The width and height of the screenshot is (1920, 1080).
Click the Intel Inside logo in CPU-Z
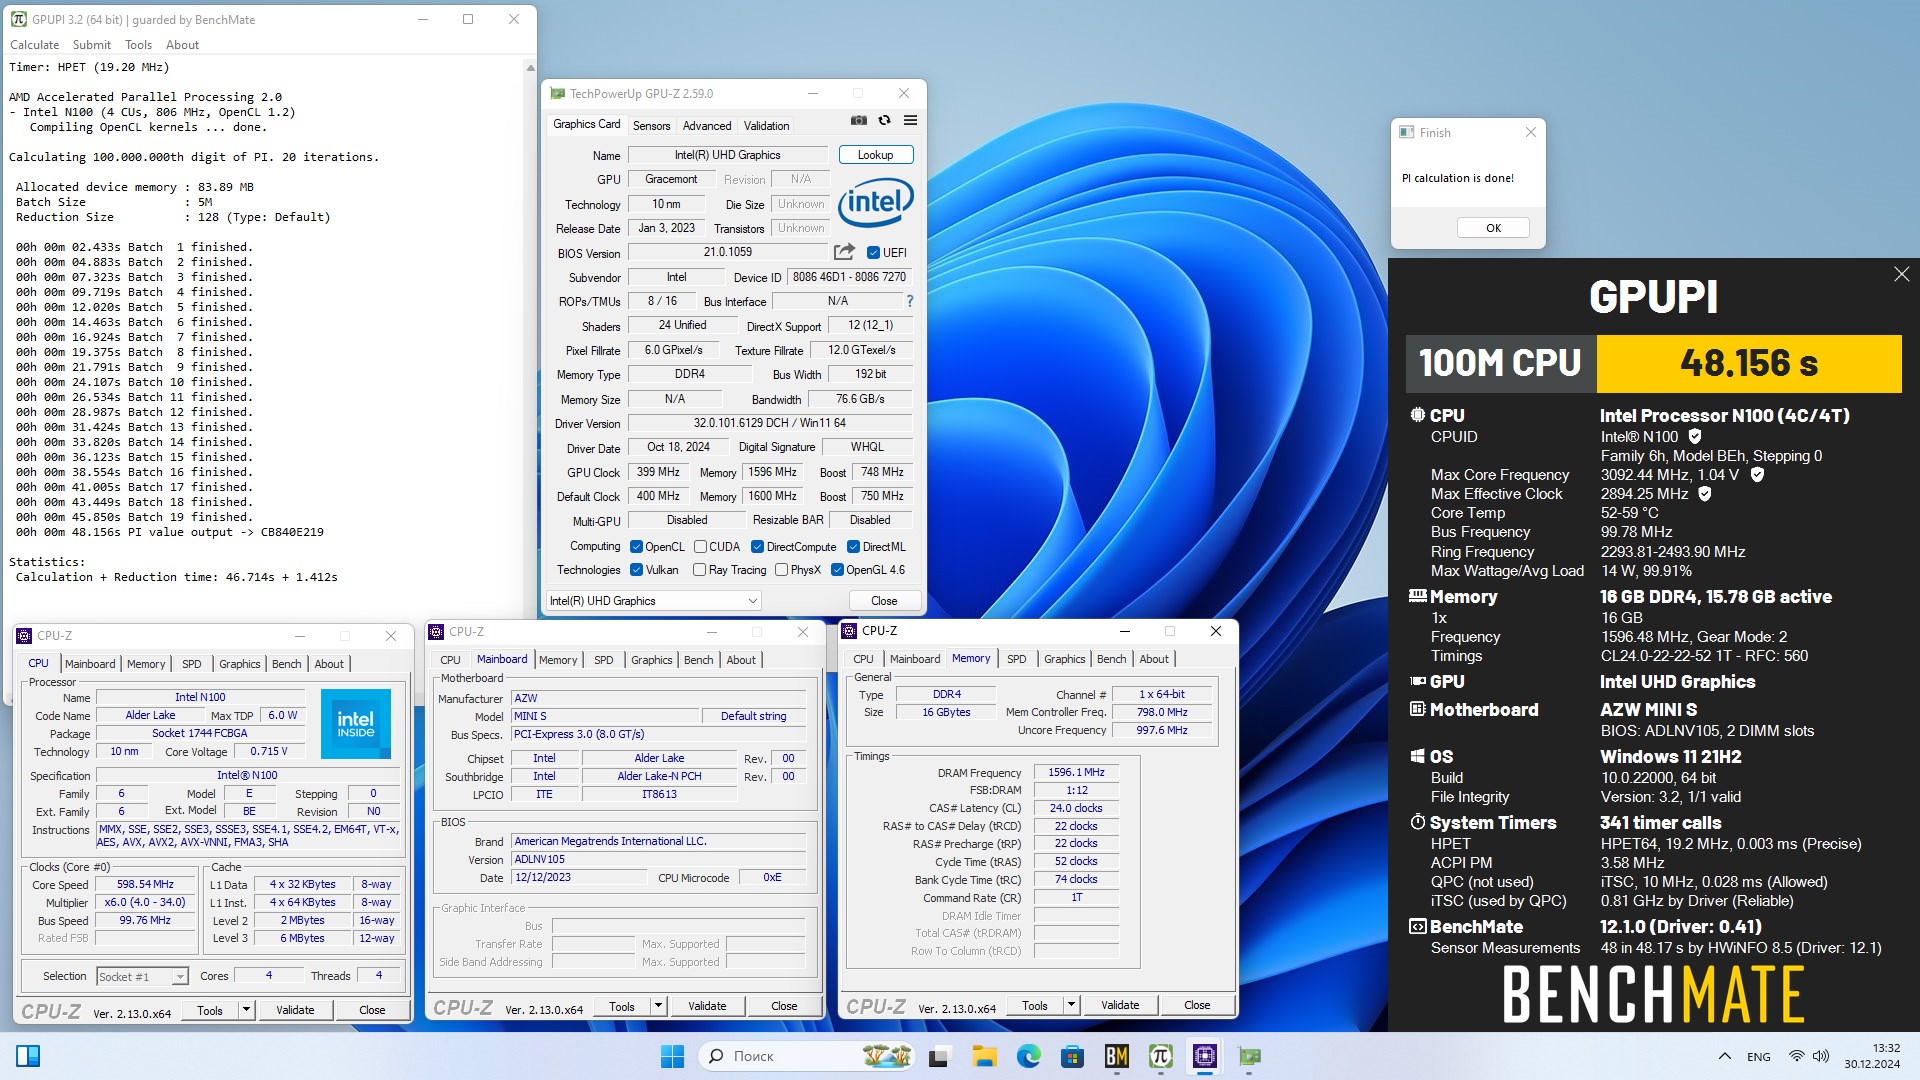355,724
